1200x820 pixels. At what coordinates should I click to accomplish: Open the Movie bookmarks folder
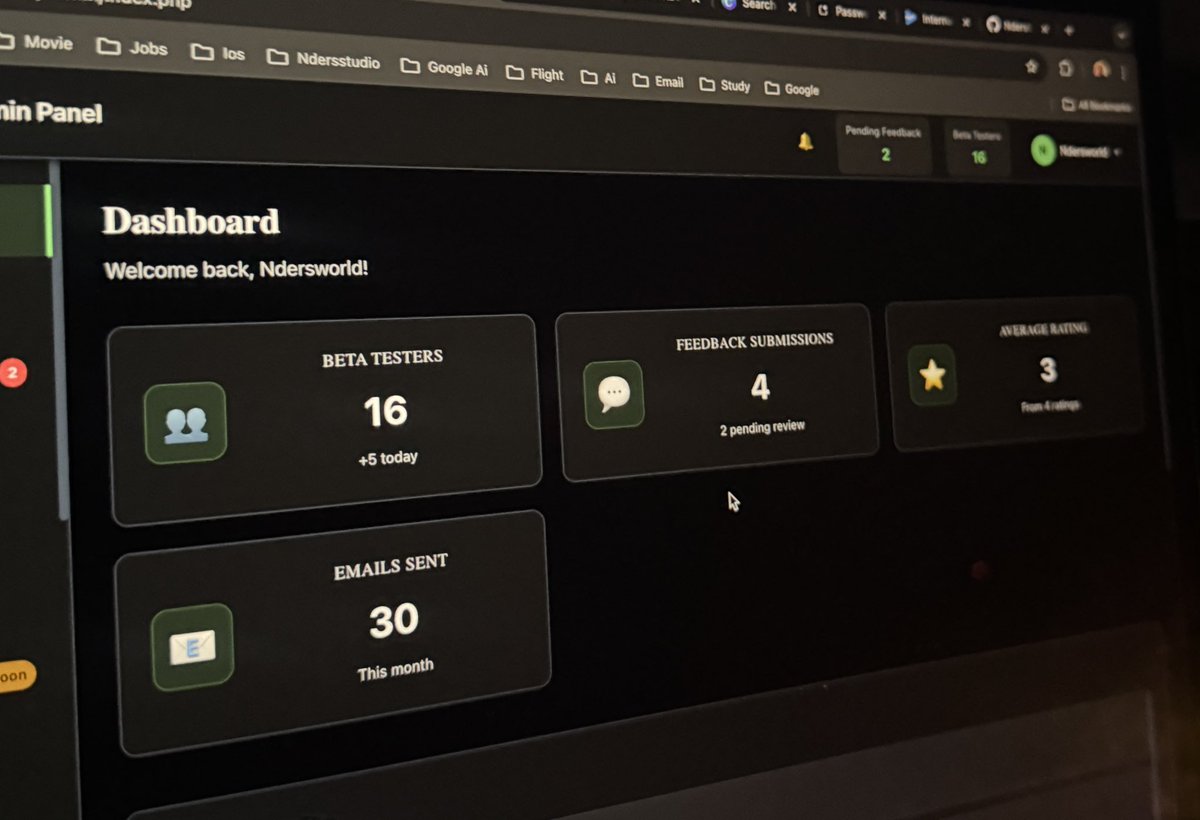pos(35,43)
